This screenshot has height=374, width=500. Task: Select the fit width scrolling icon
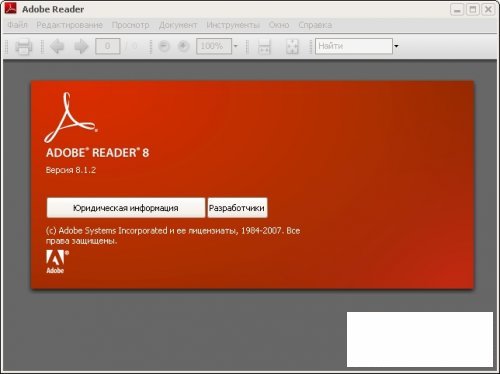pyautogui.click(x=264, y=46)
